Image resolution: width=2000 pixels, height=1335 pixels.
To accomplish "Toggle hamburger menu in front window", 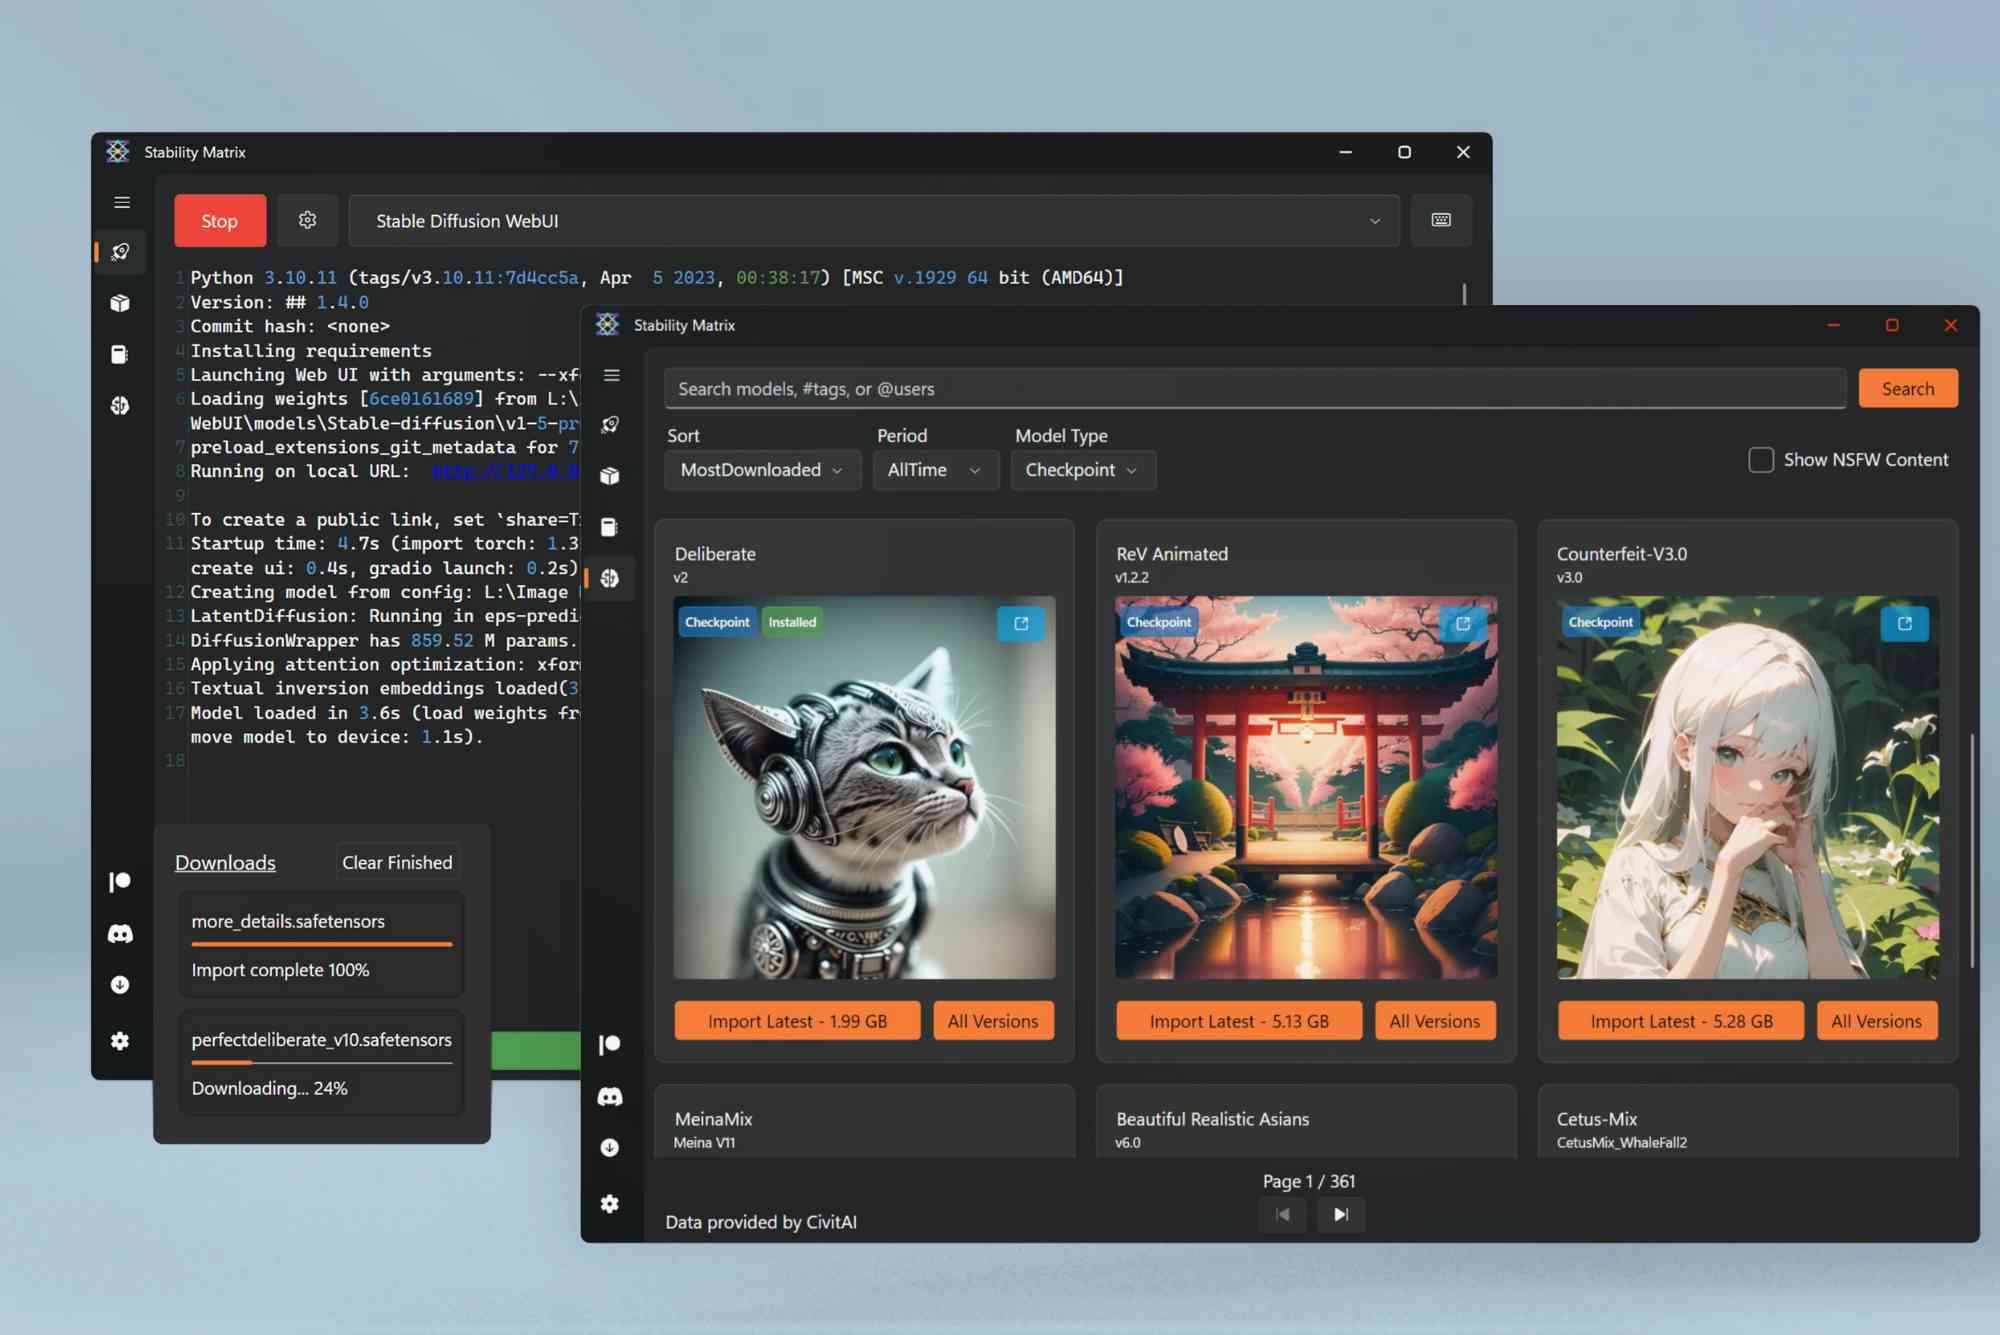I will point(612,375).
